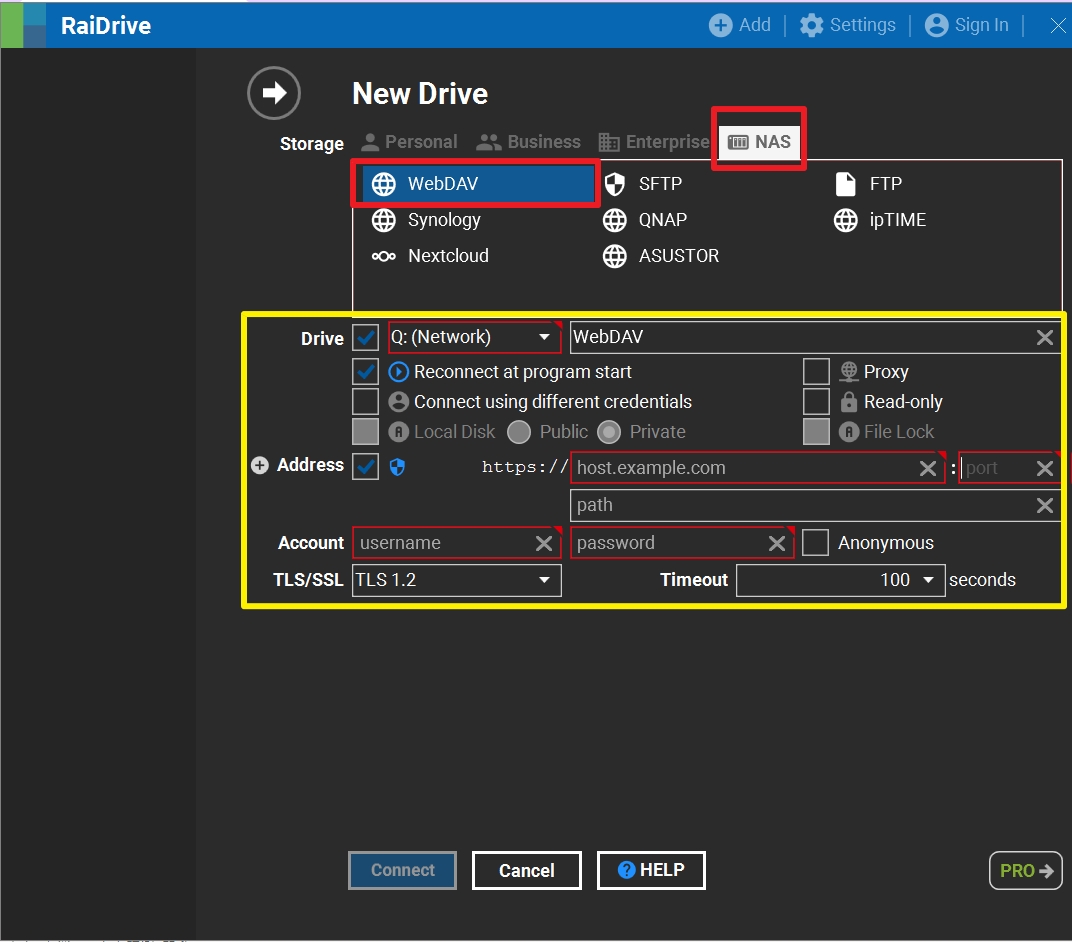Pick the Synology globe icon
This screenshot has width=1072, height=942.
(x=383, y=220)
